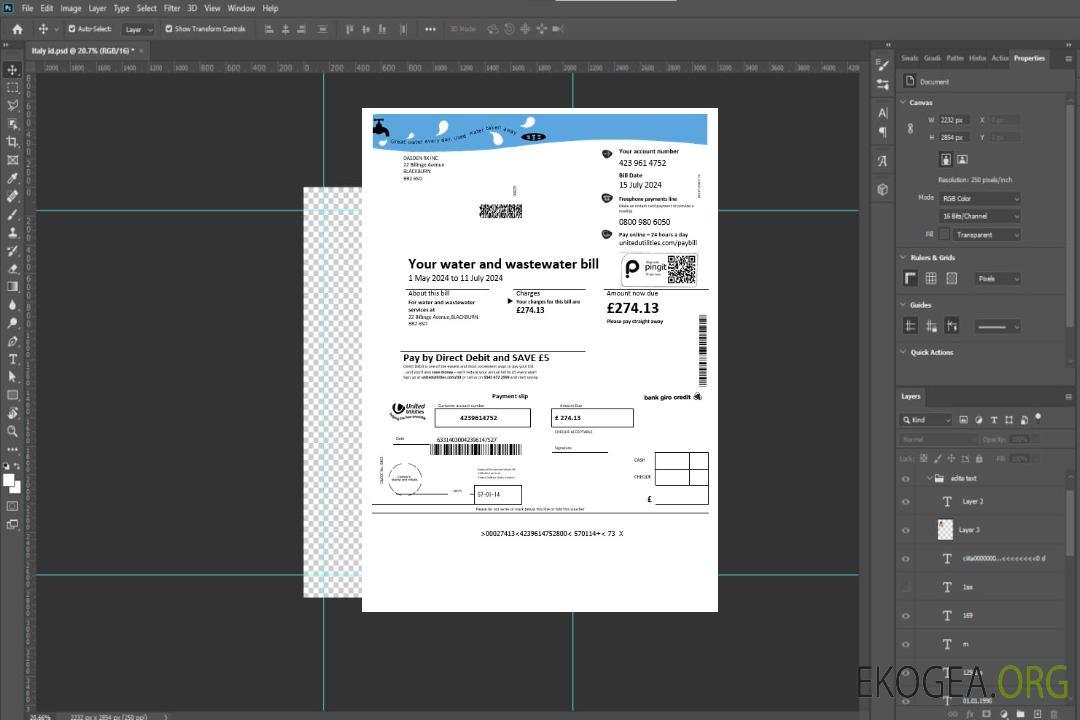Screen dimensions: 1080x720
Task: Click the Home icon in the options bar
Action: (17, 29)
